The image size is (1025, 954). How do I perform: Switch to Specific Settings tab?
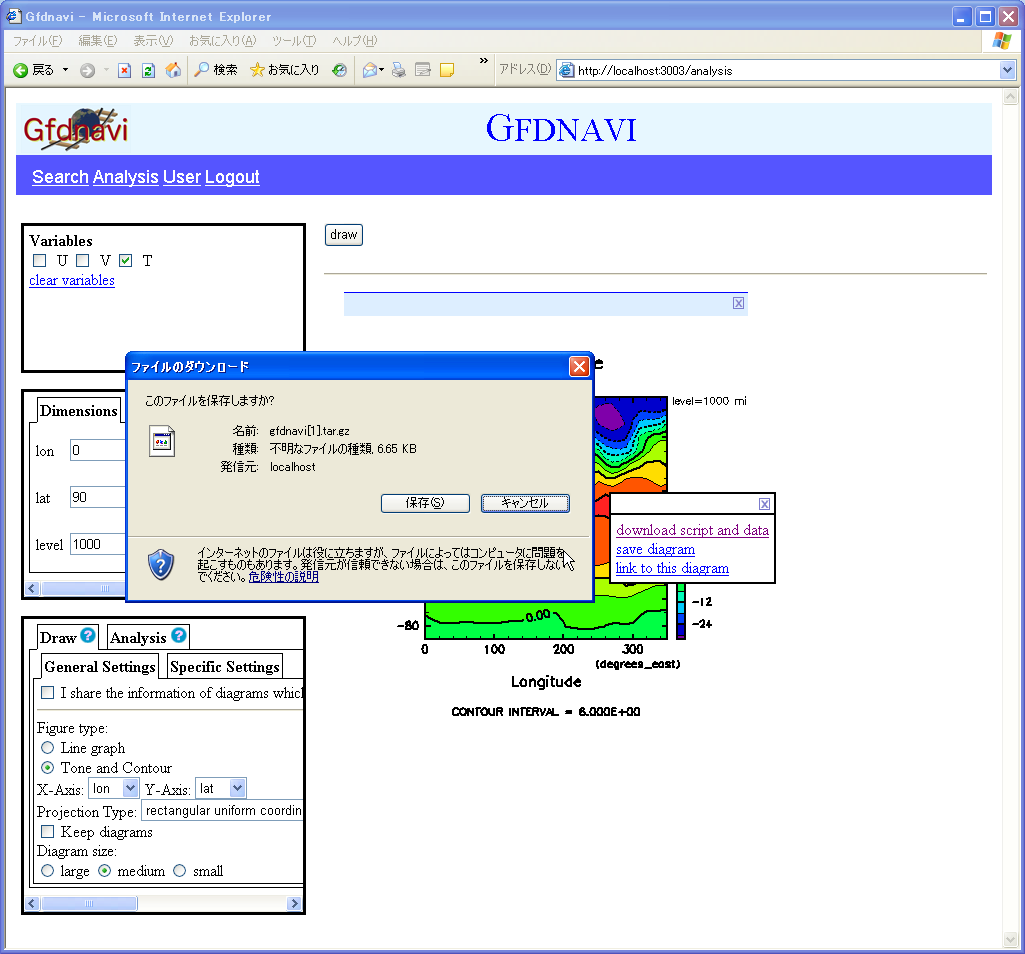click(x=225, y=666)
